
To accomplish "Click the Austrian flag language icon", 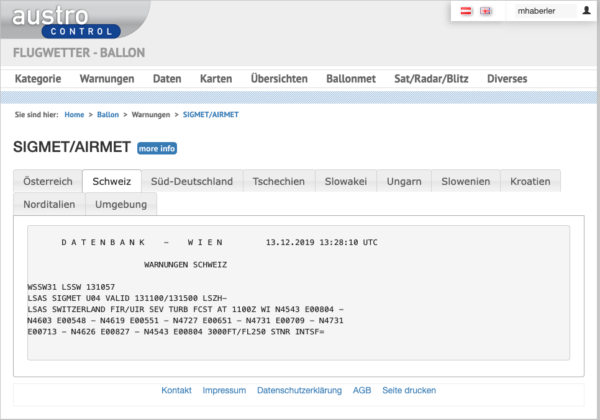I will click(x=466, y=11).
